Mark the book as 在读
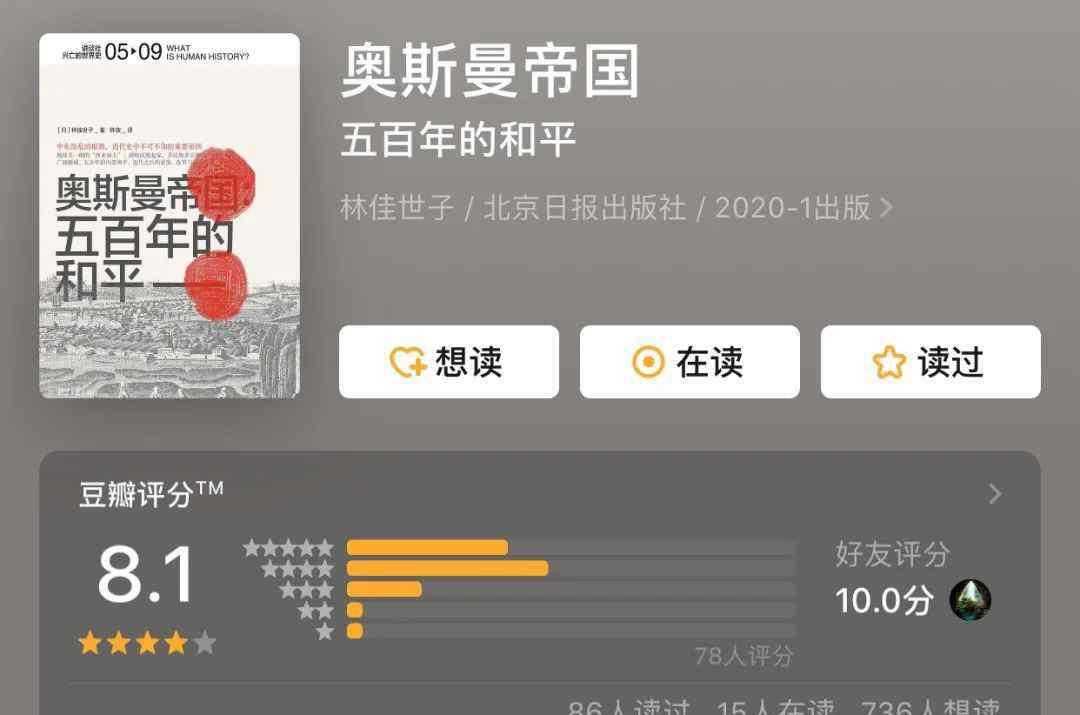1080x715 pixels. point(690,362)
